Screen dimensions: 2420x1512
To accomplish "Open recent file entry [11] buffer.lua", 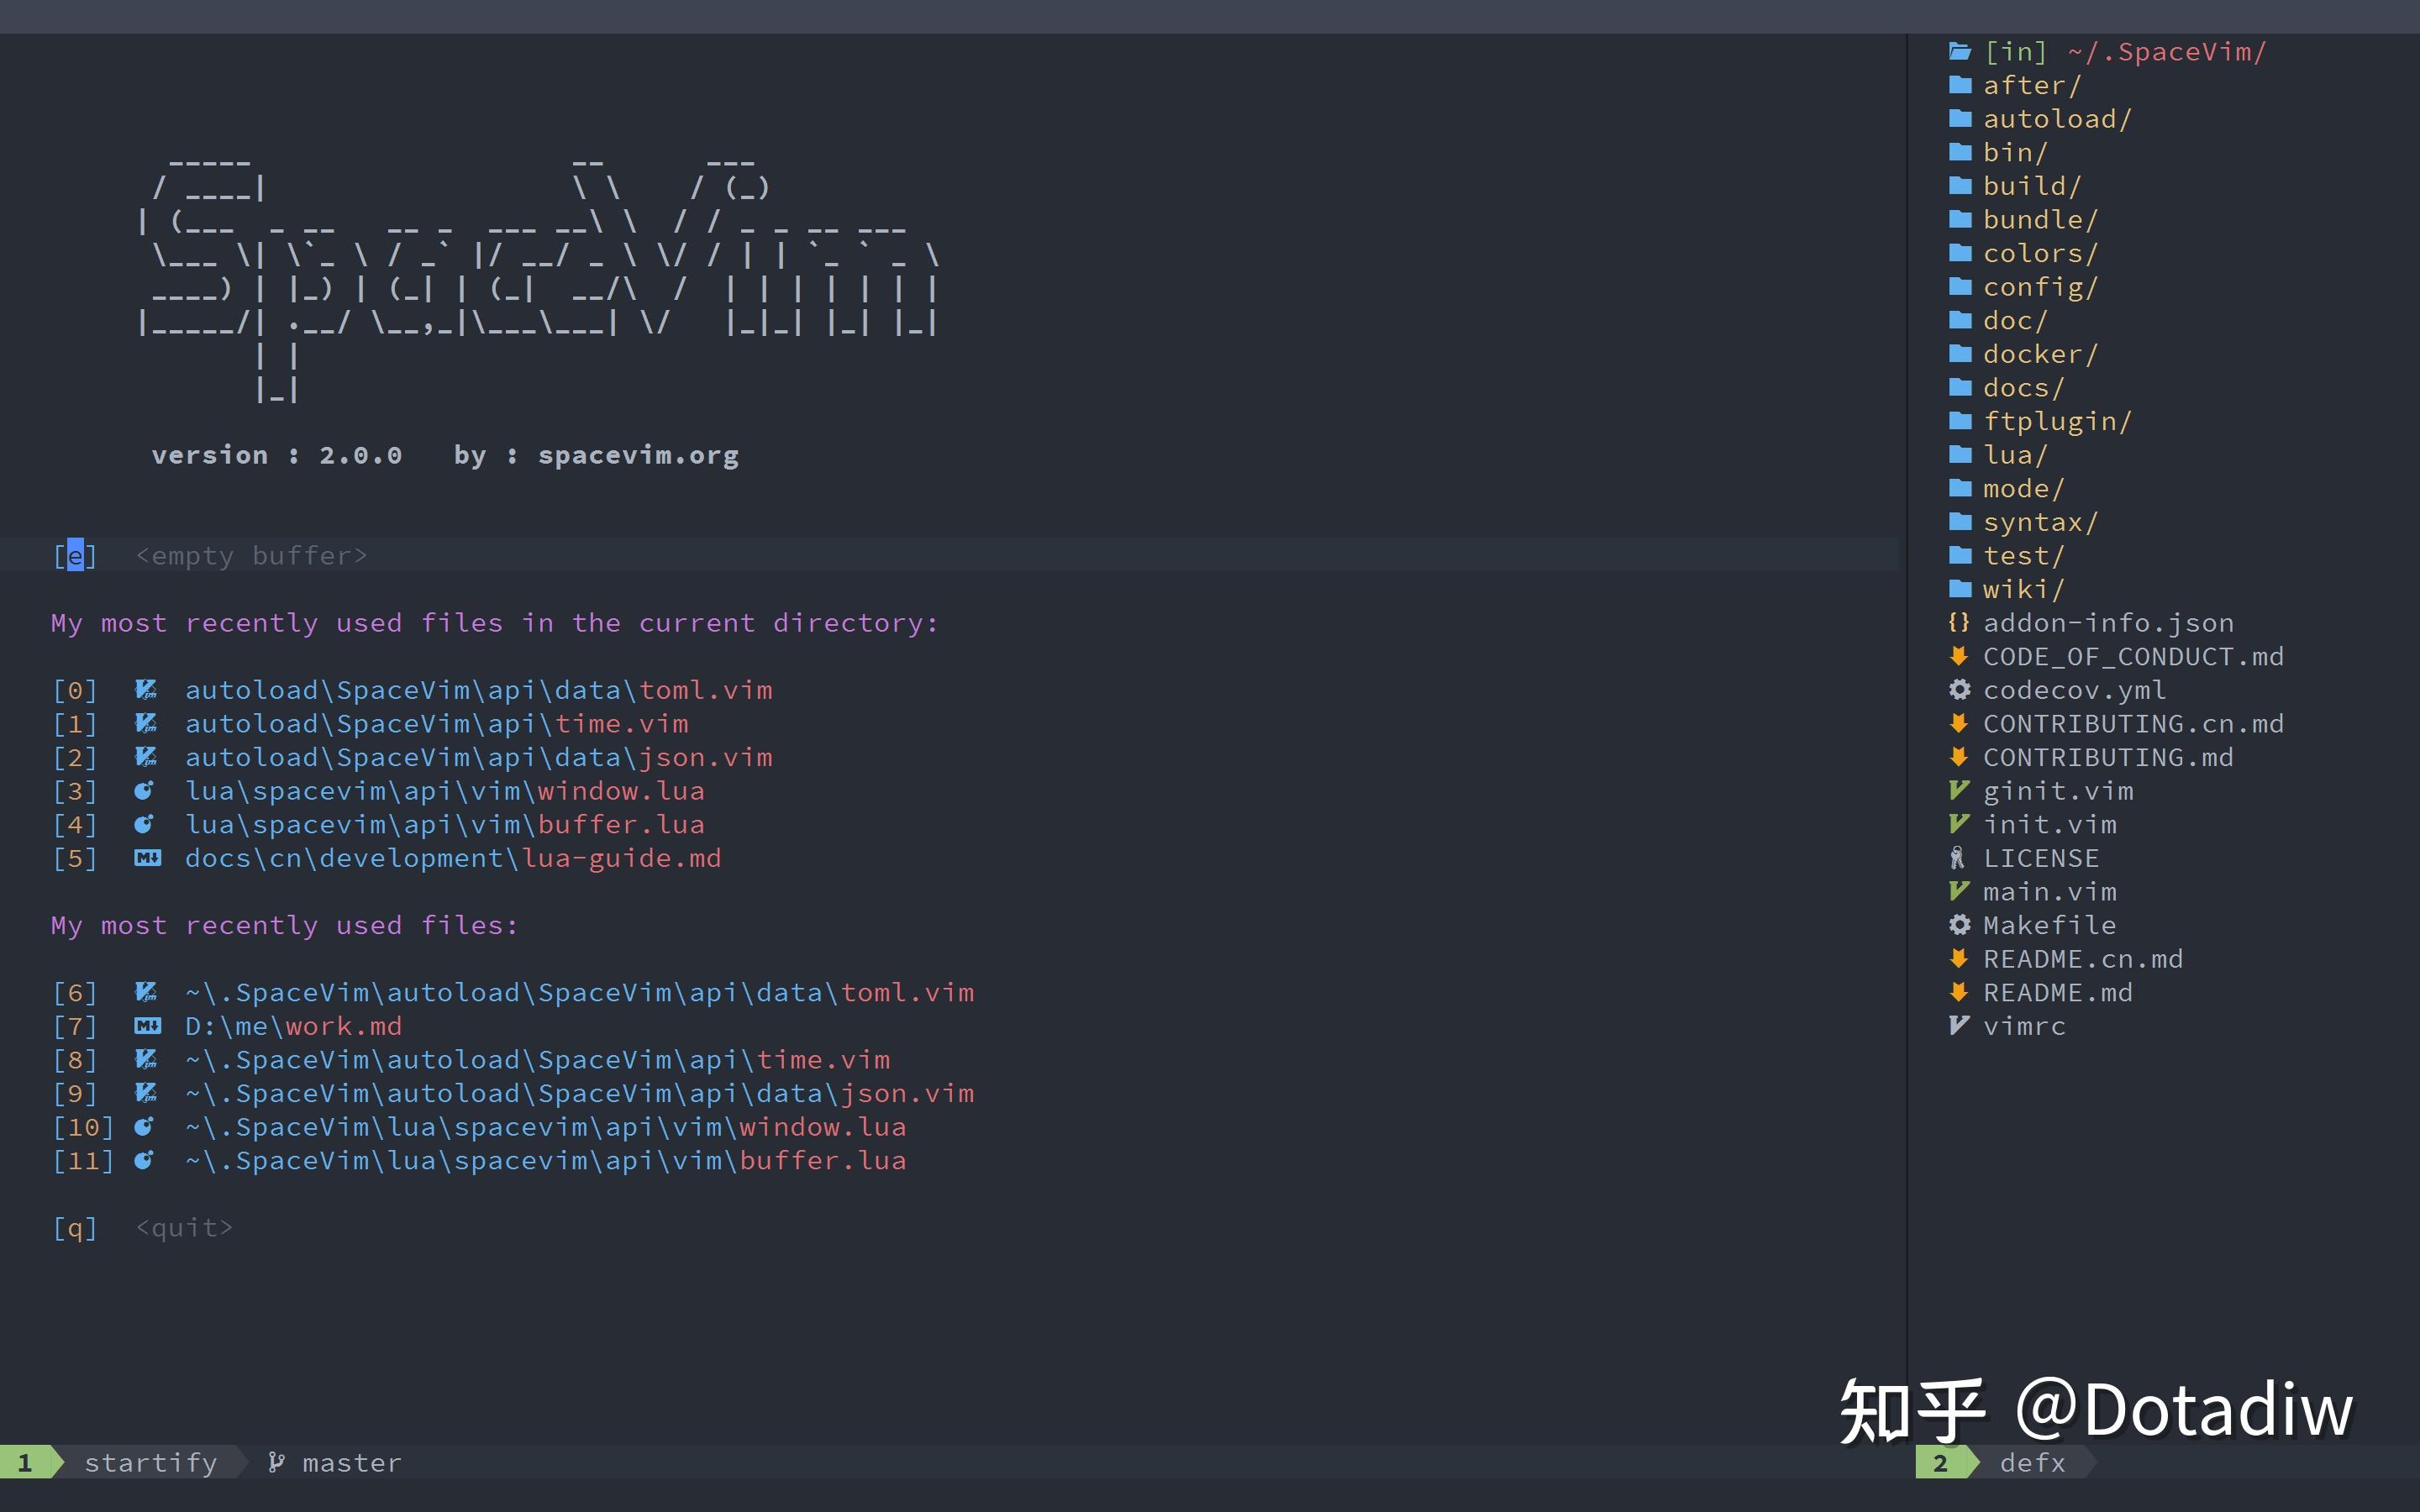I will point(545,1161).
